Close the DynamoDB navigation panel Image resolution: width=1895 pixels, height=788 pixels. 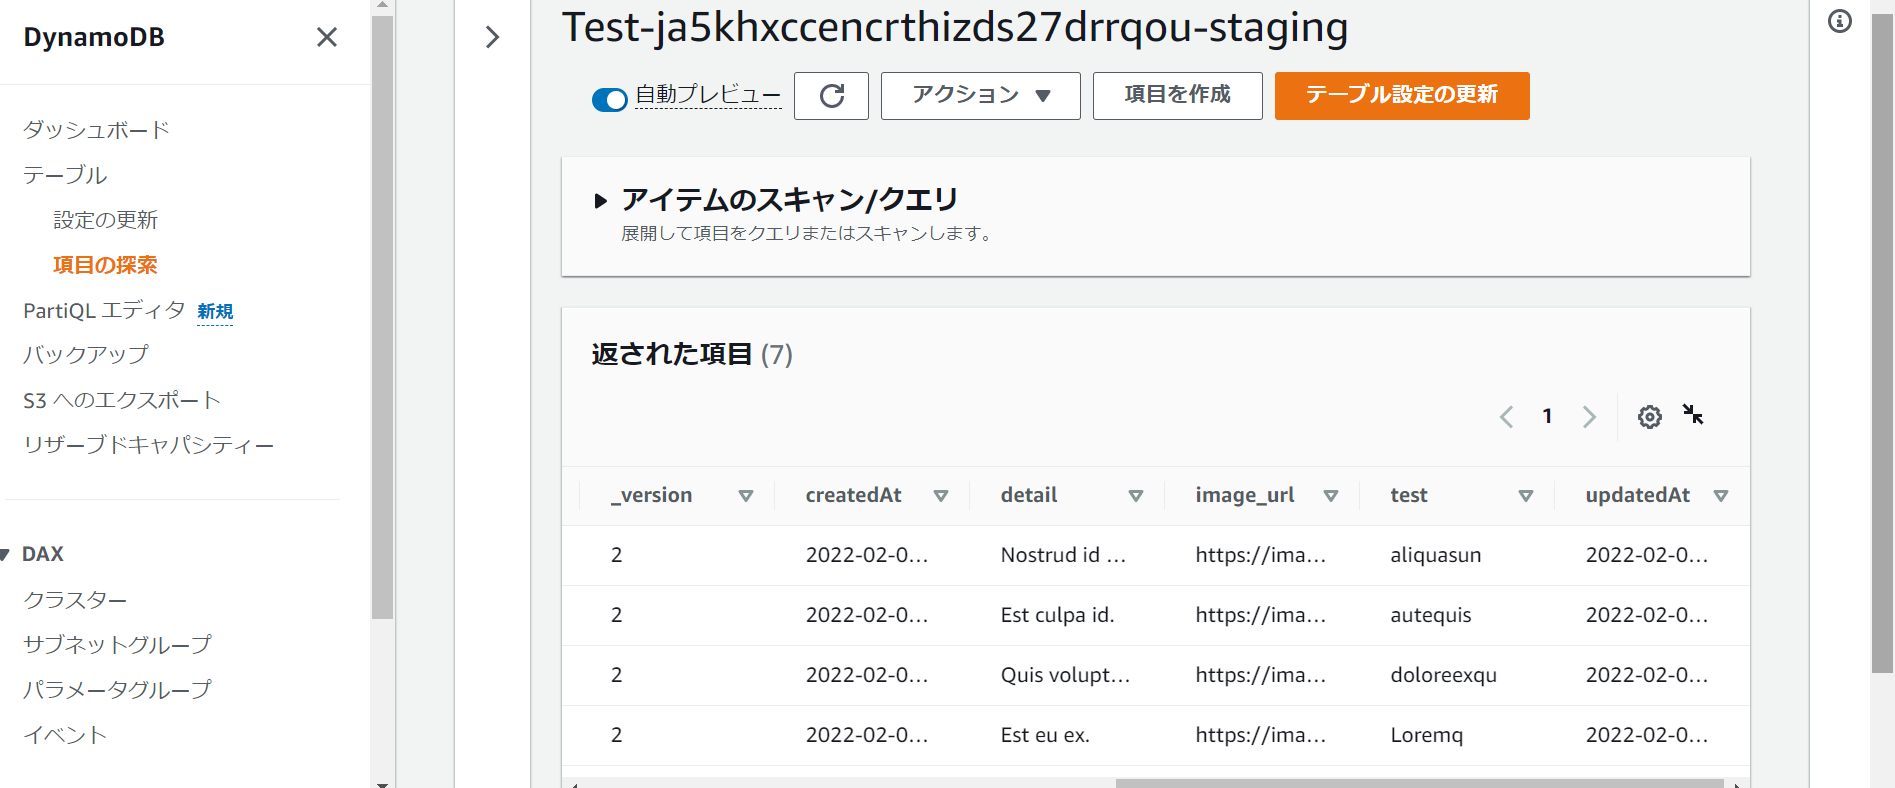pos(326,37)
